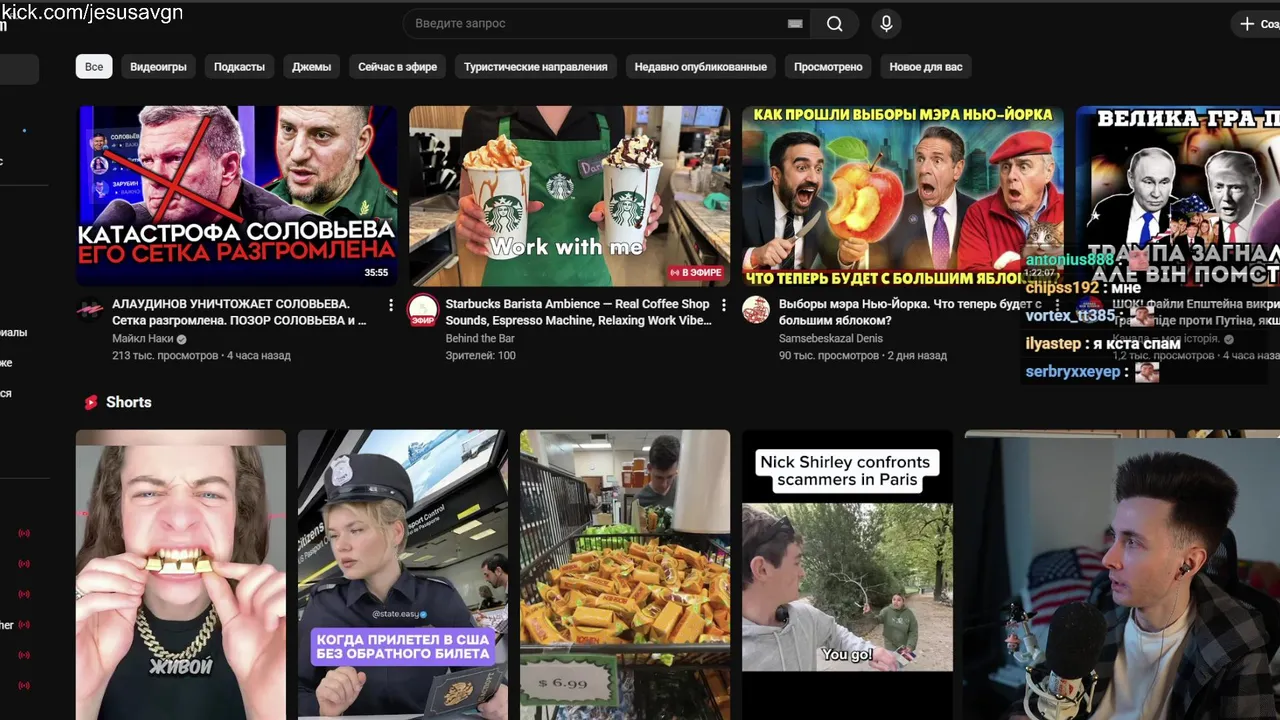Click the В ЭФИРЕ live badge
The image size is (1280, 720).
(696, 272)
